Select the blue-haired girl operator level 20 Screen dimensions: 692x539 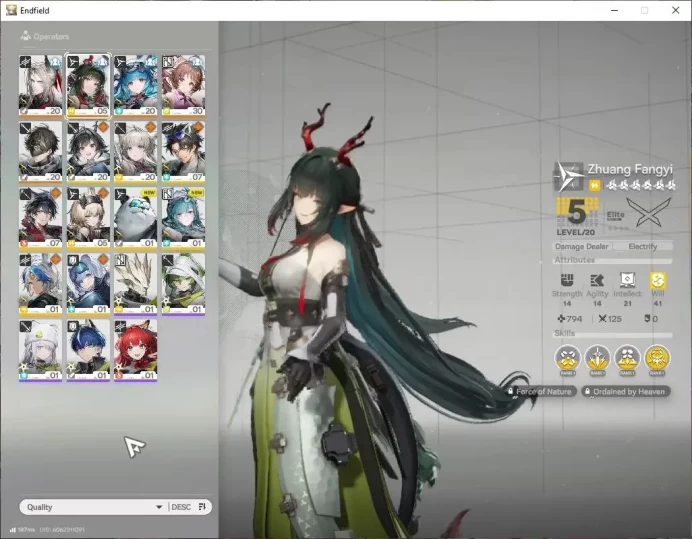135,86
